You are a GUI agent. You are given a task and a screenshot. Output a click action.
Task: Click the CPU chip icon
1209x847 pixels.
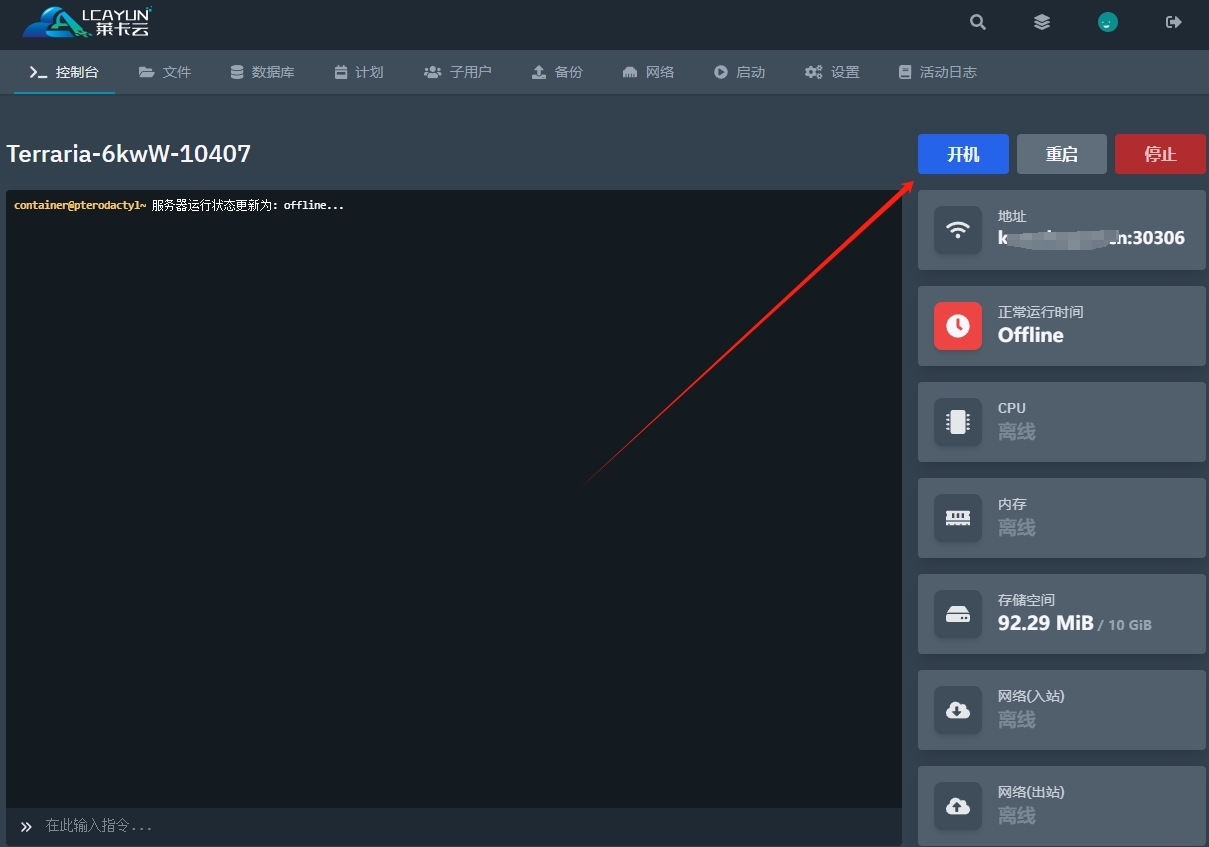pyautogui.click(x=958, y=422)
